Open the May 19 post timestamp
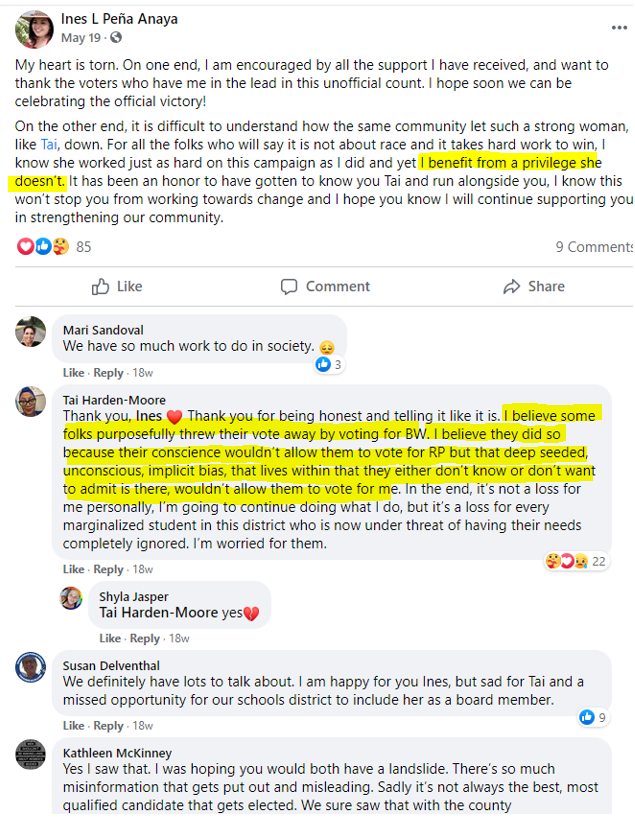635x820 pixels. tap(81, 38)
